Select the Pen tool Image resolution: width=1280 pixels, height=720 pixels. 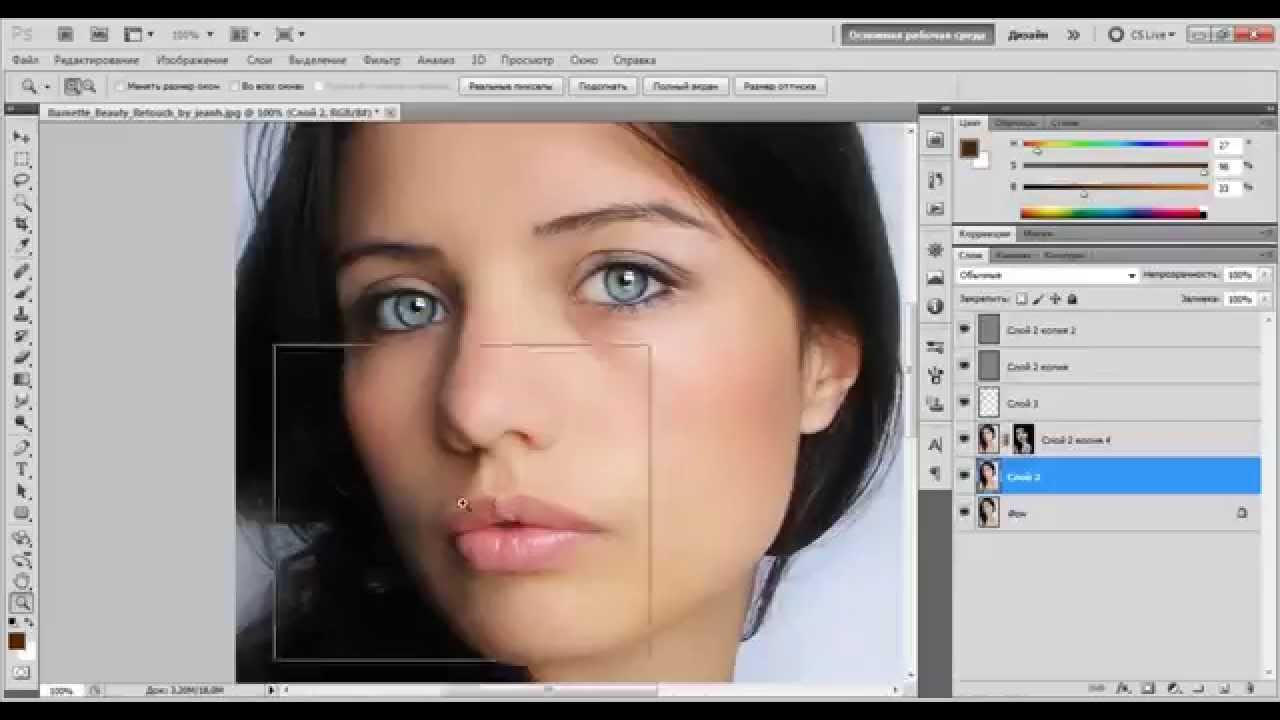pos(21,448)
